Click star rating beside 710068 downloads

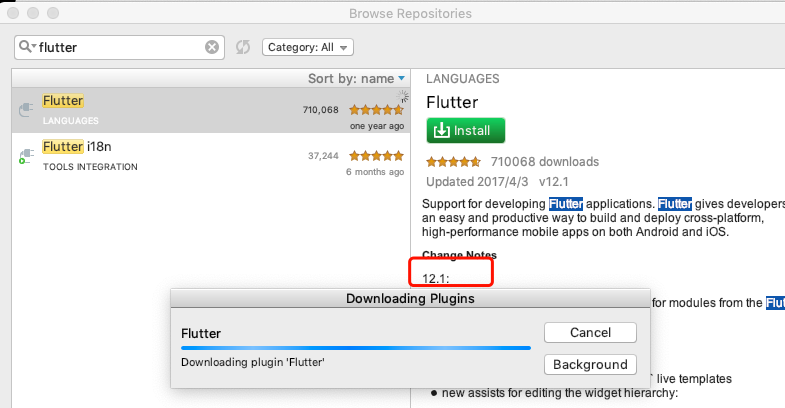453,162
